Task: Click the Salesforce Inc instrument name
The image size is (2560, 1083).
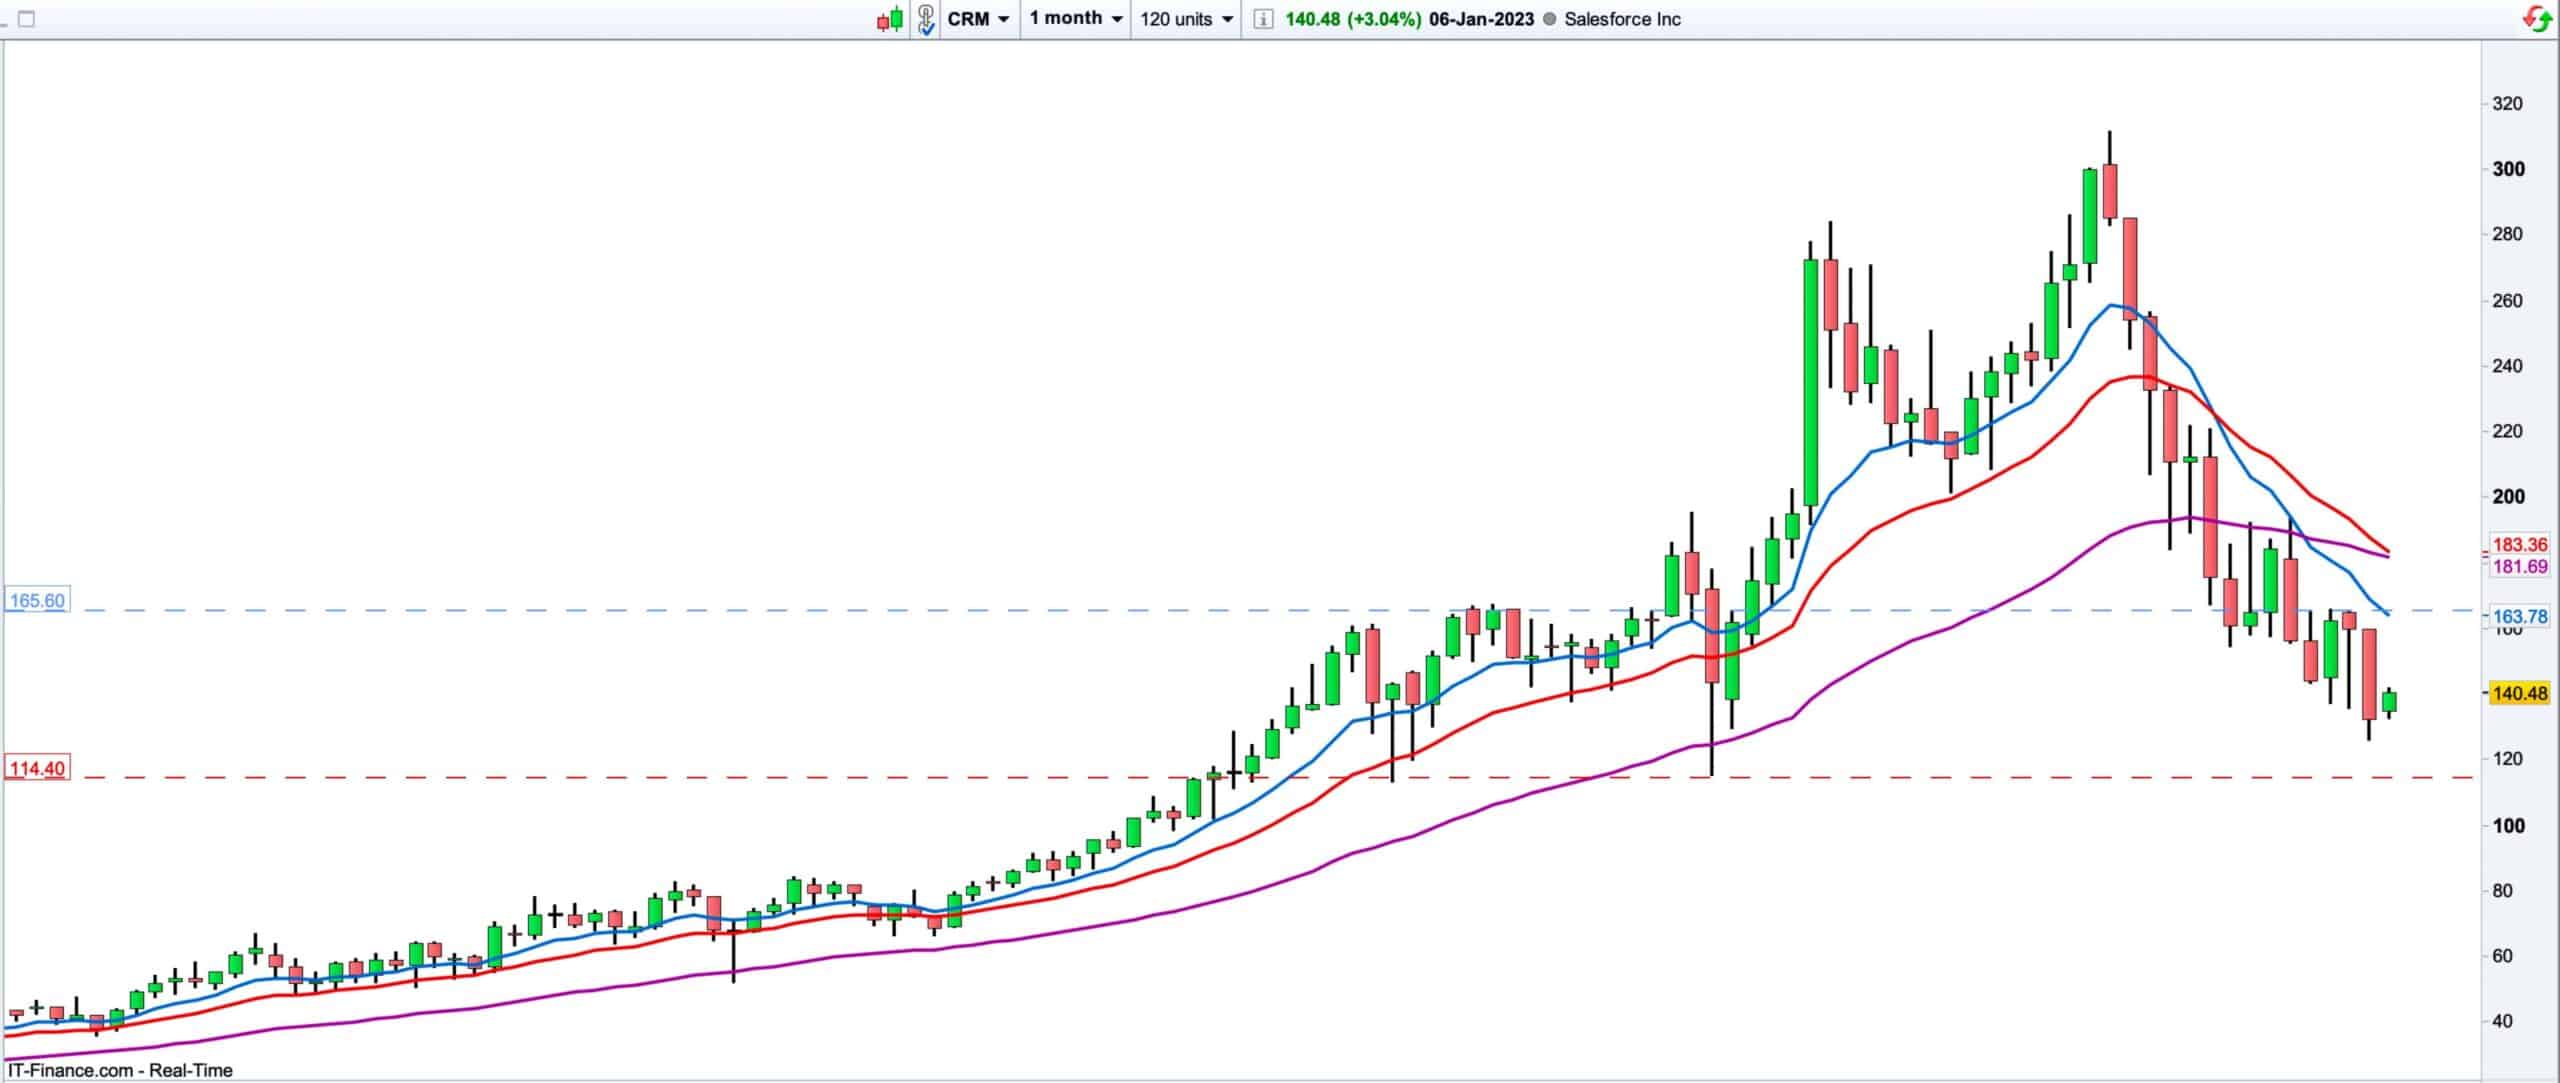Action: (1621, 19)
